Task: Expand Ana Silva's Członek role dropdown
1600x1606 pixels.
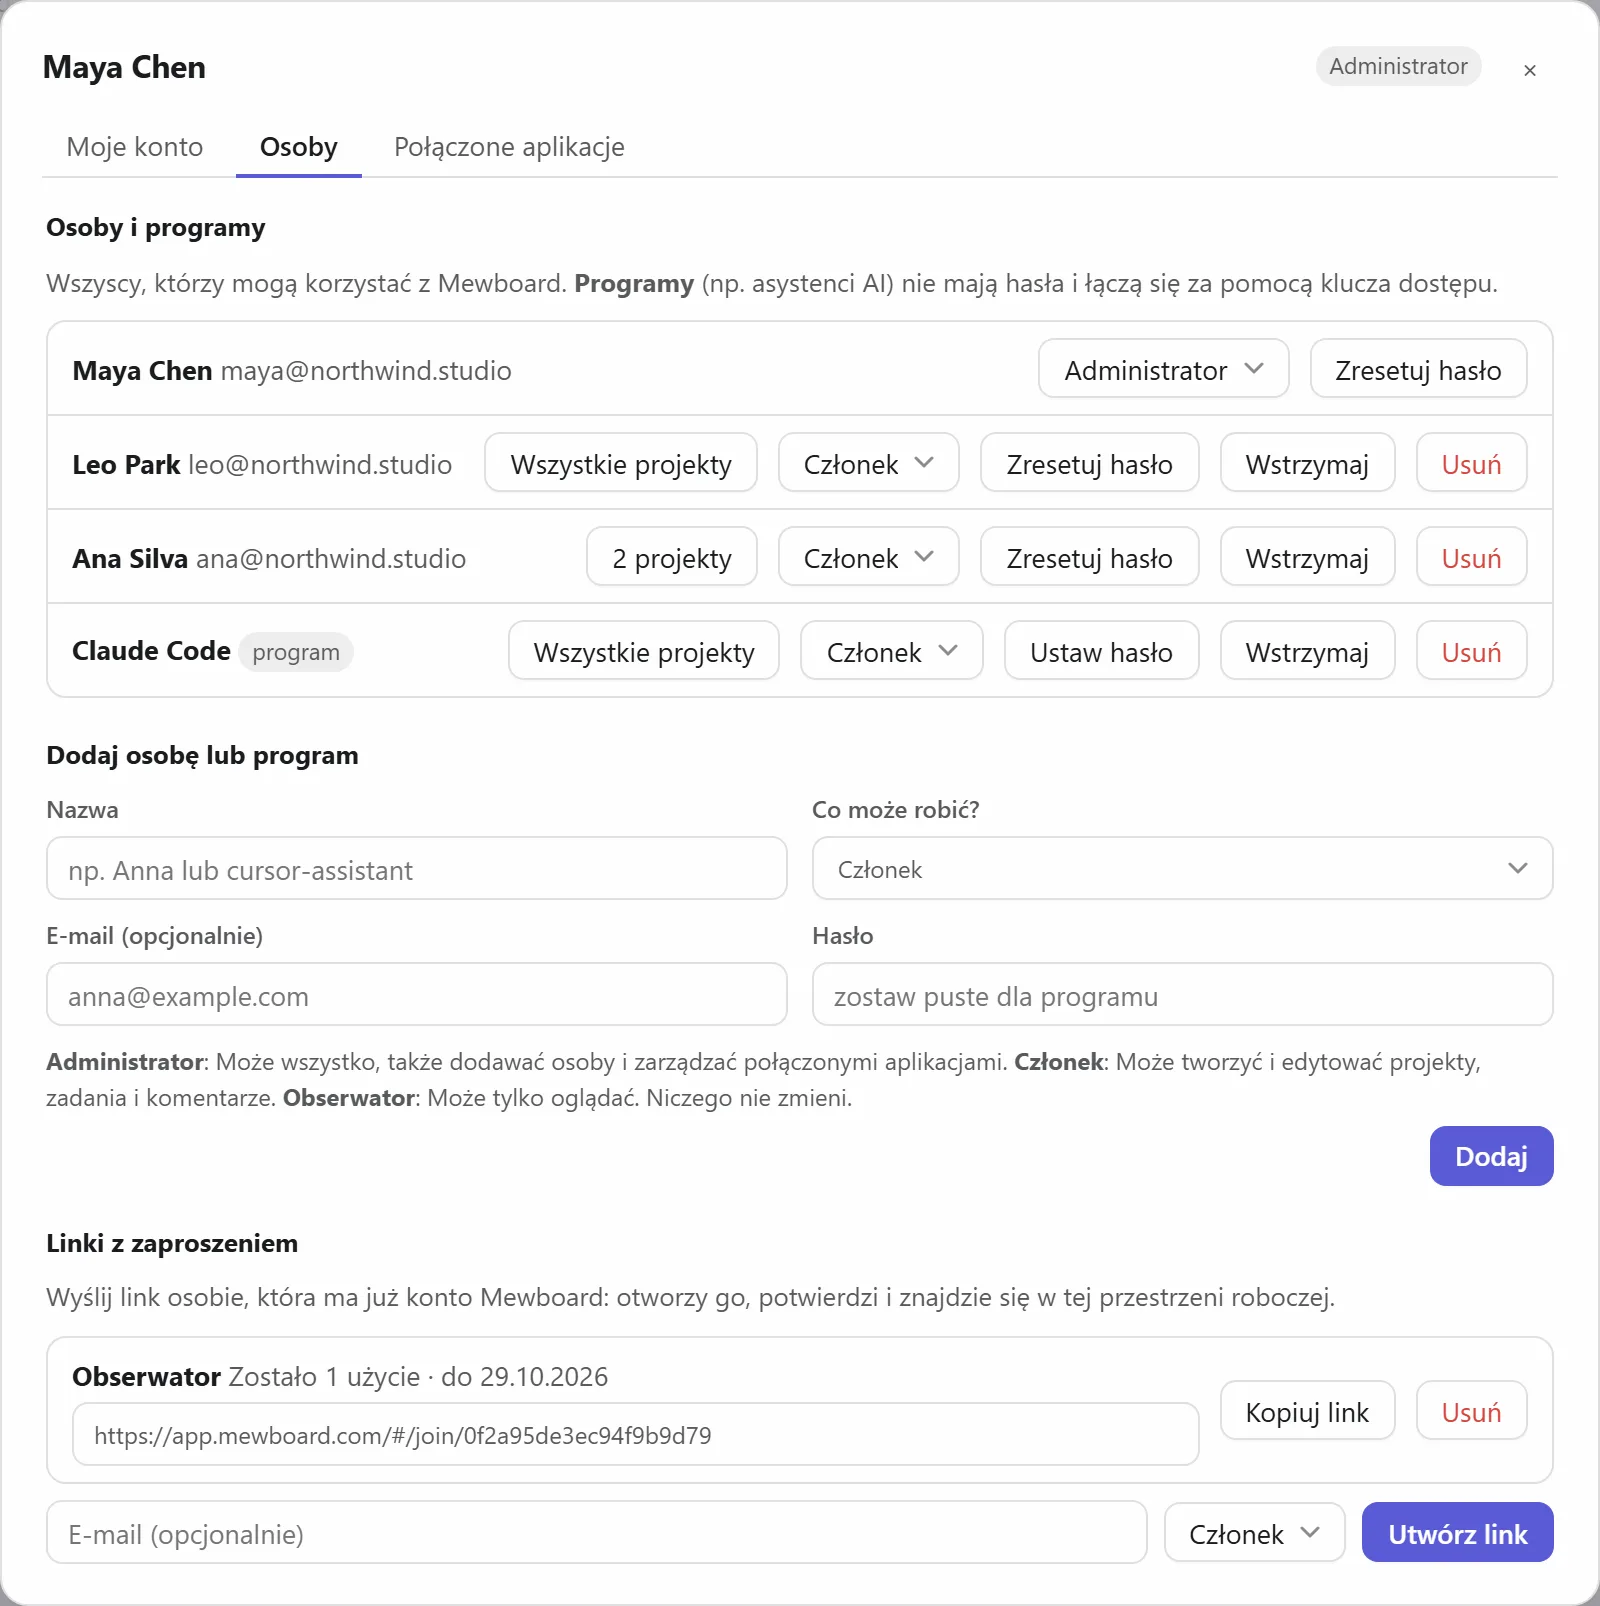Action: 868,557
